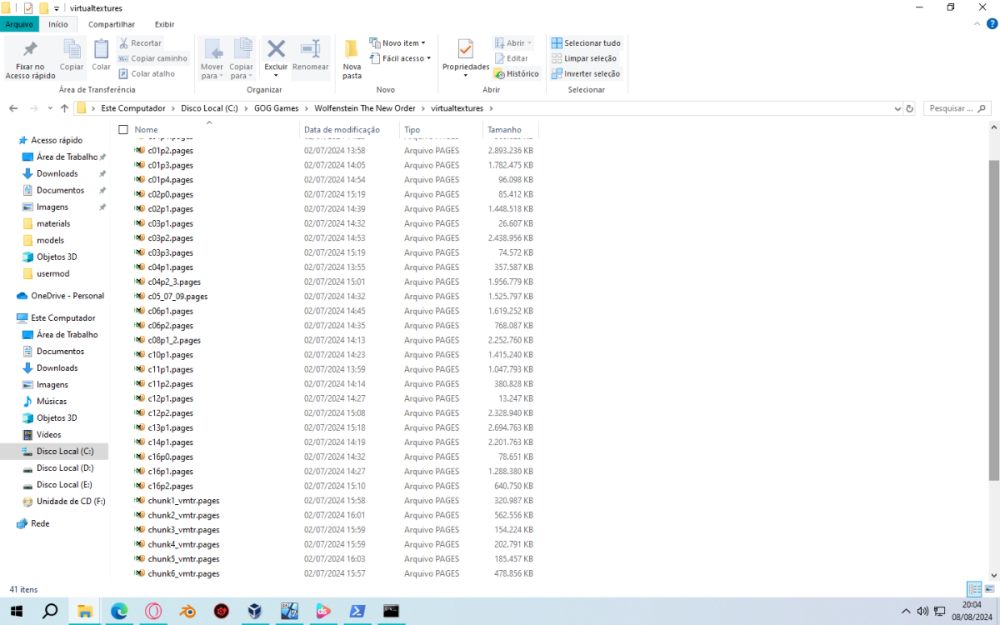Click the up-arrow parent folder button
Viewport: 1000px width, 625px height.
64,108
